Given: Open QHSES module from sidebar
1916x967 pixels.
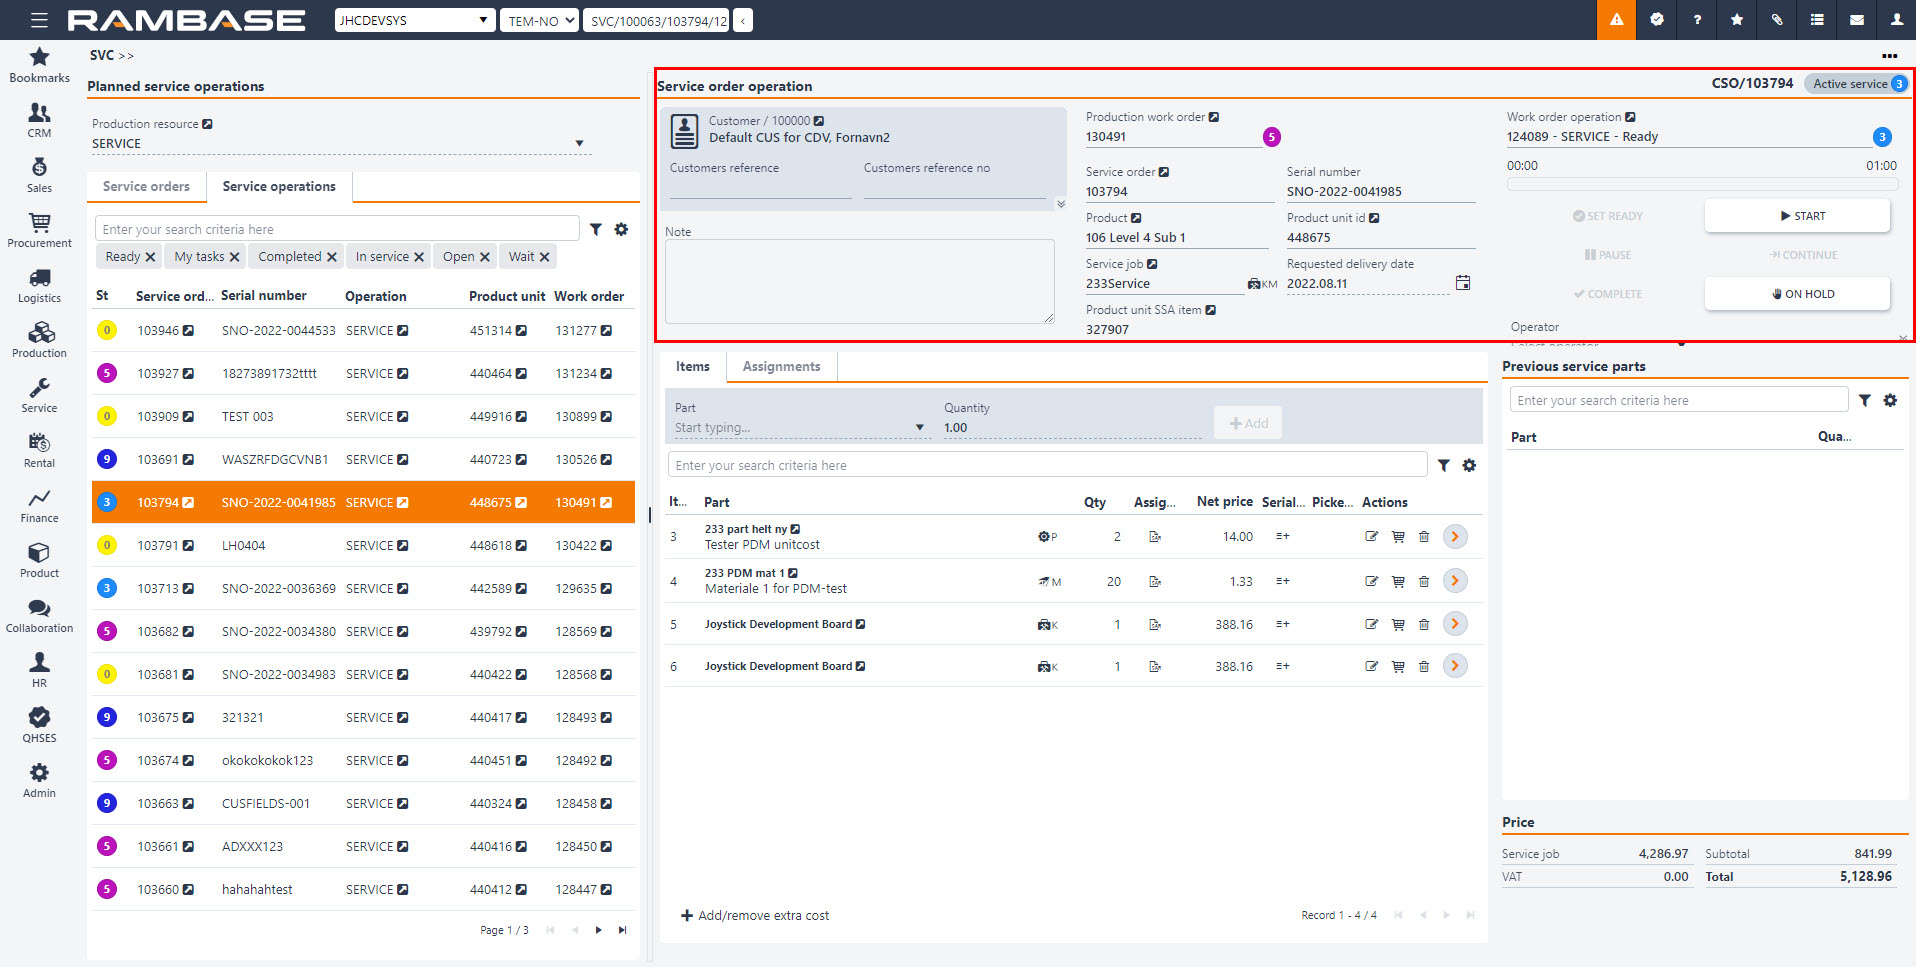Looking at the screenshot, I should tap(39, 724).
